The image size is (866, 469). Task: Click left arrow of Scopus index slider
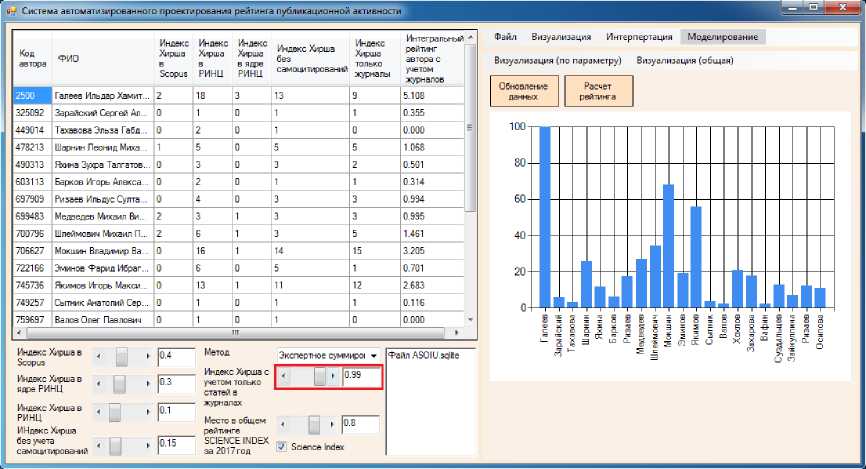pos(98,356)
